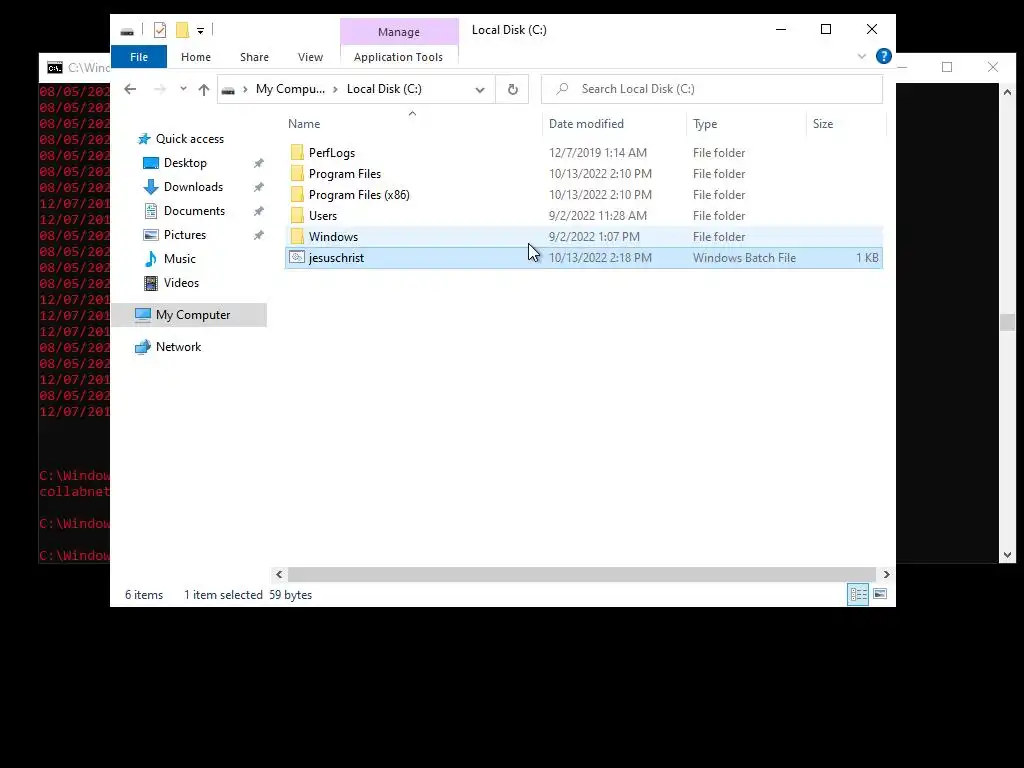
Task: Open Downloads in the navigation pane
Action: coord(193,187)
